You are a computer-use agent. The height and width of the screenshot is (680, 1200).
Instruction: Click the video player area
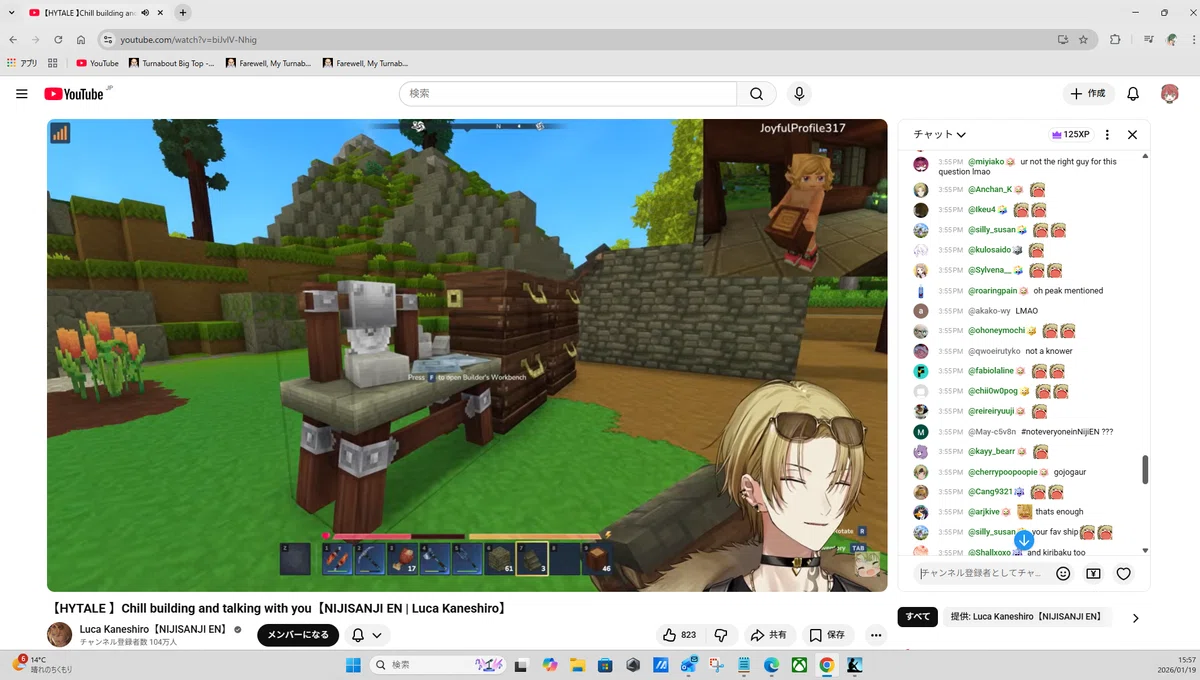(x=467, y=355)
